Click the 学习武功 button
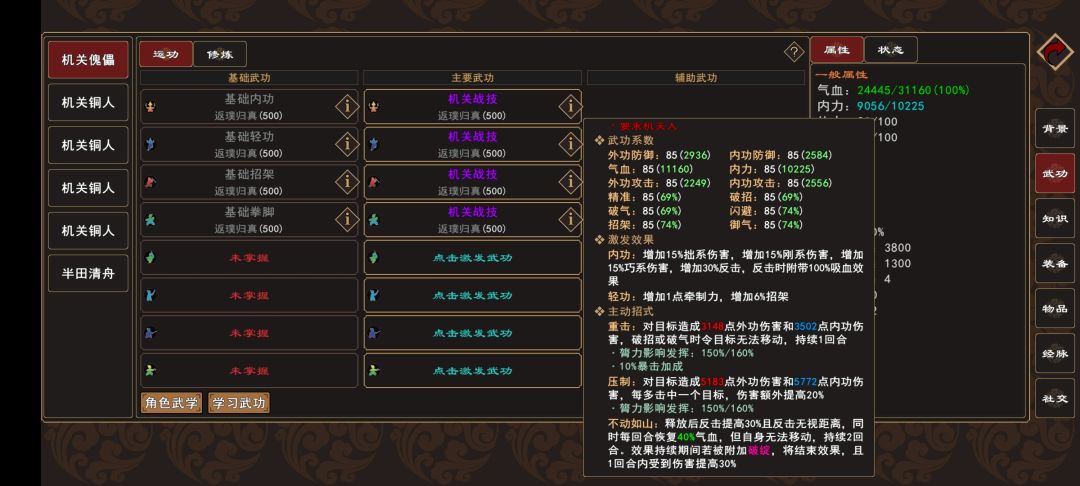 tap(238, 403)
